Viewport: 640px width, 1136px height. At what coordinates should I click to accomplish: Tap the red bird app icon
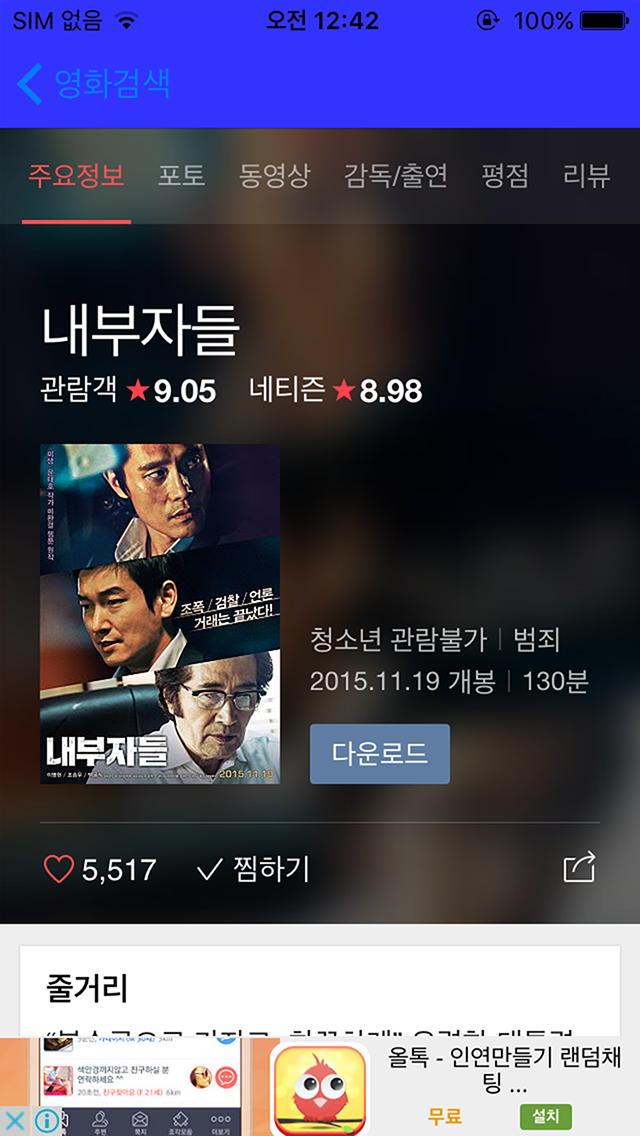pyautogui.click(x=320, y=1090)
